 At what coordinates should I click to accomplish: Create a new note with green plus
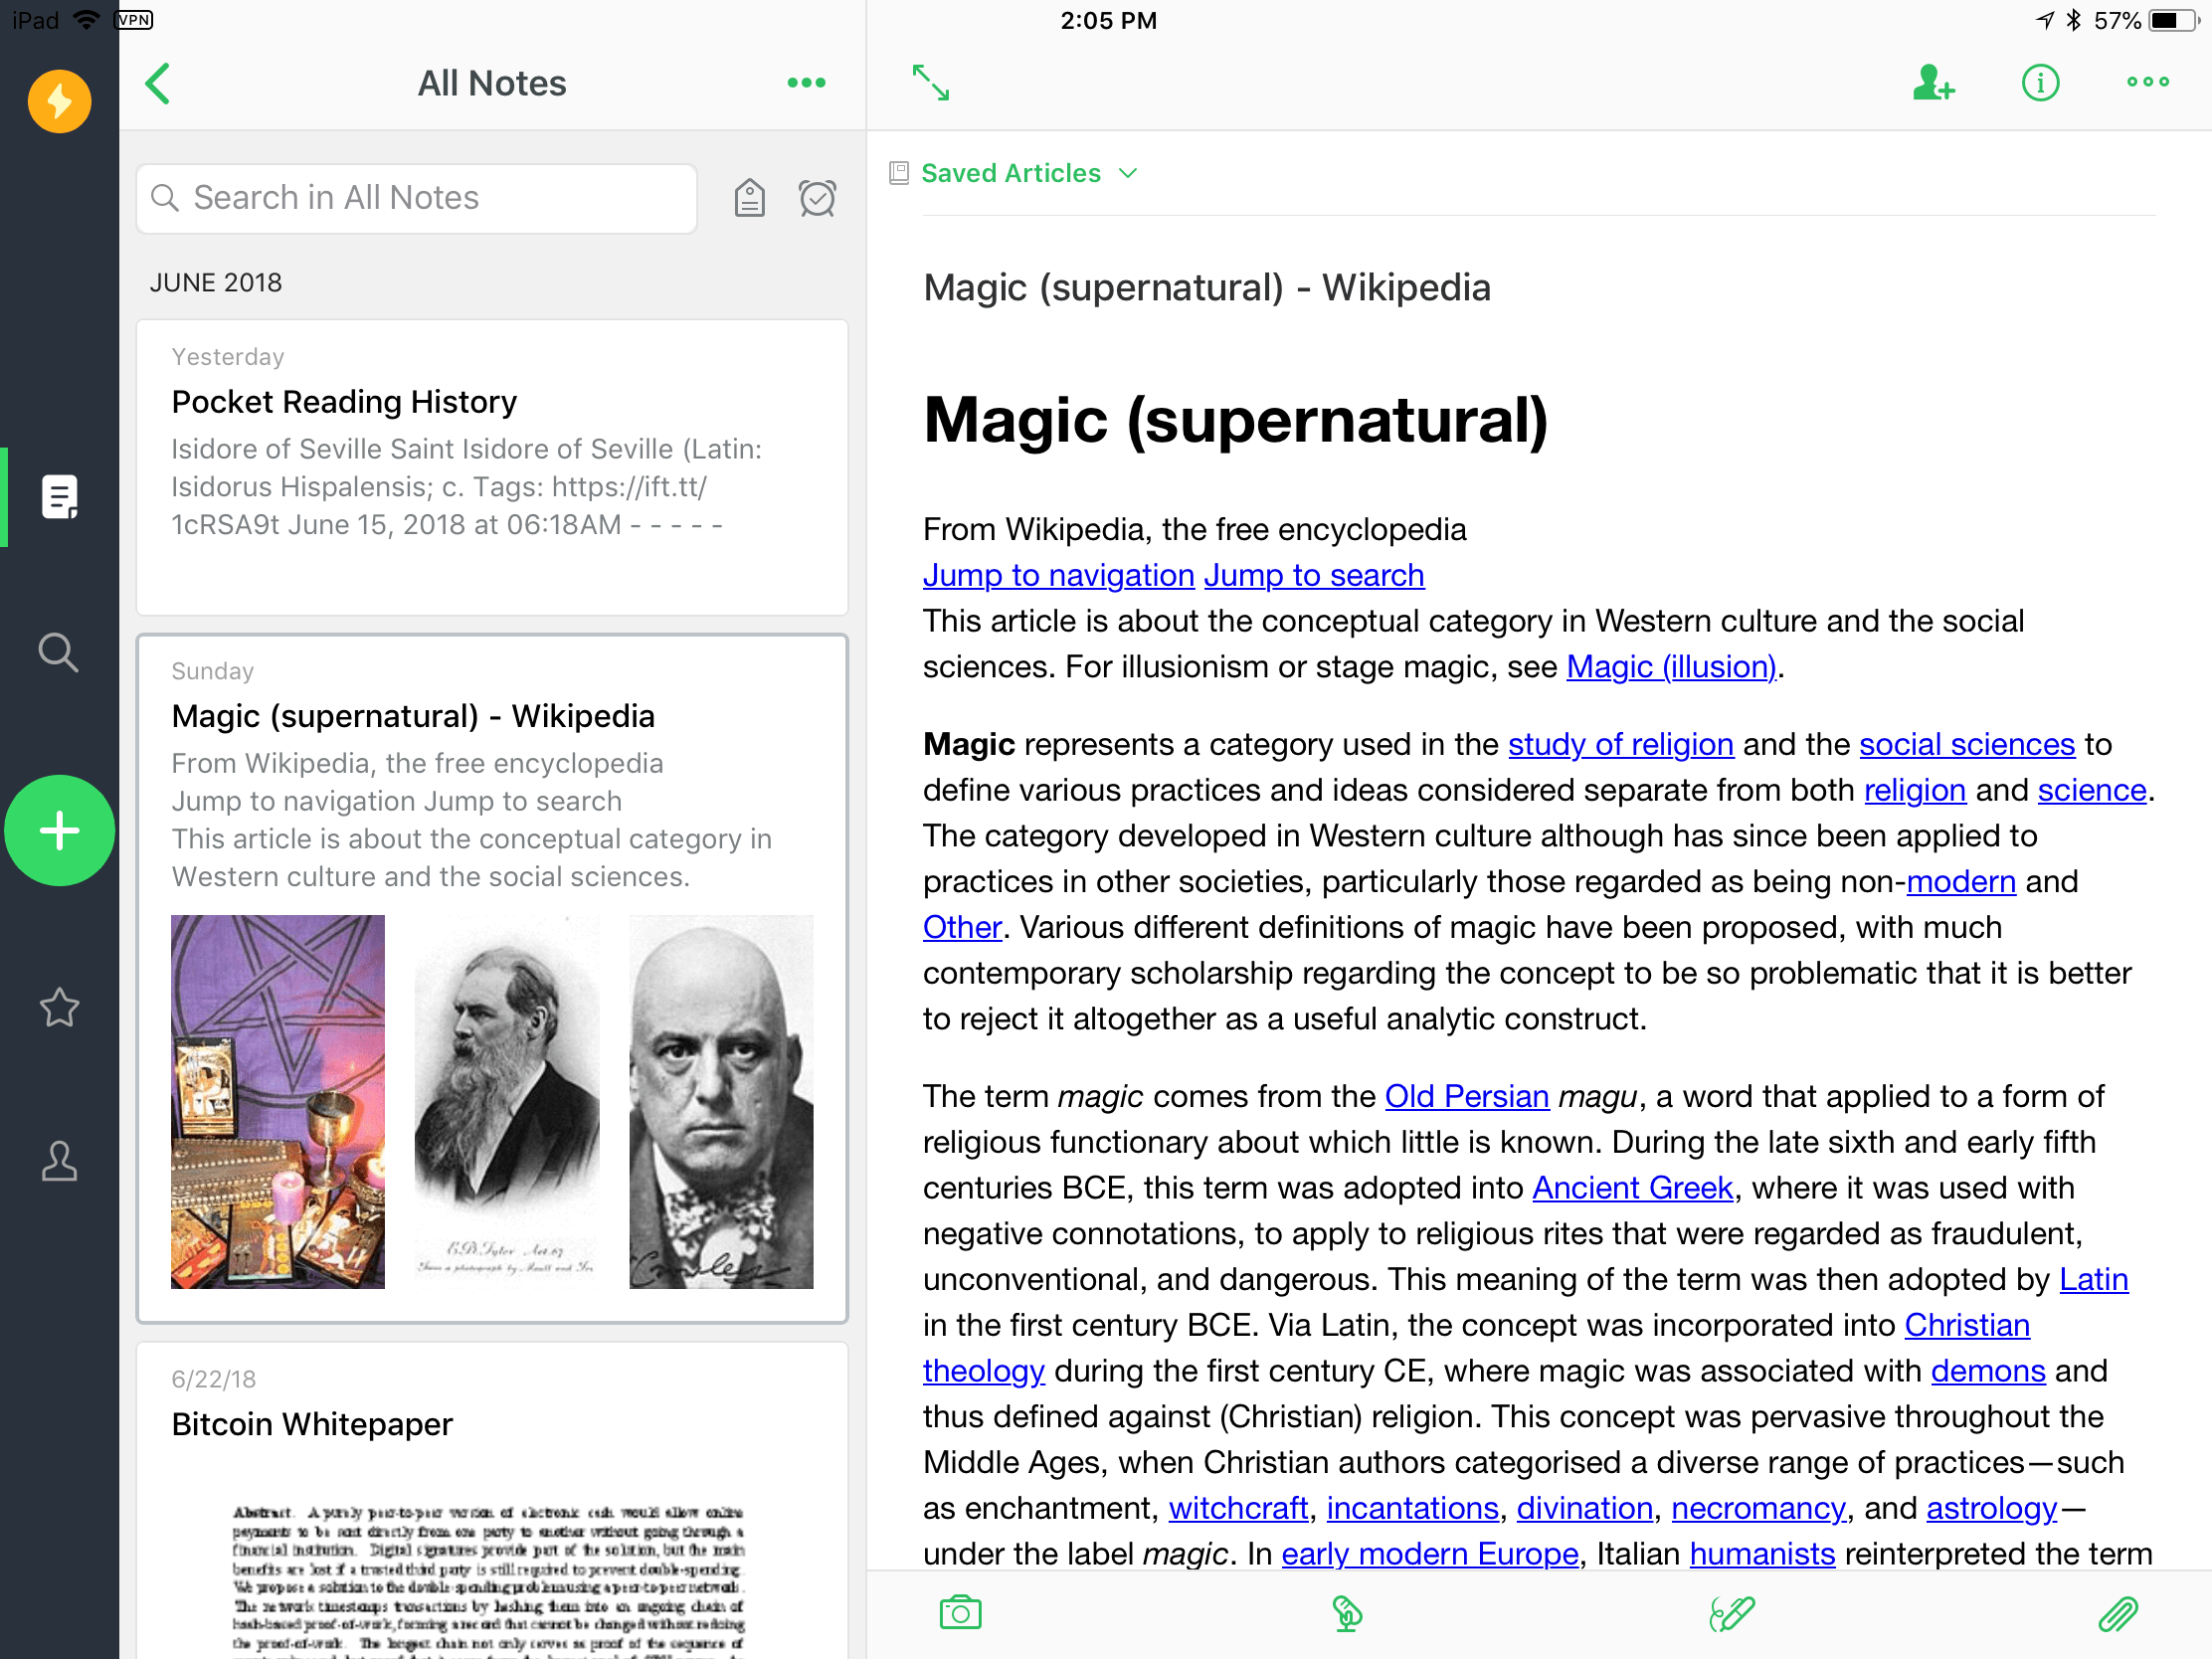59,830
